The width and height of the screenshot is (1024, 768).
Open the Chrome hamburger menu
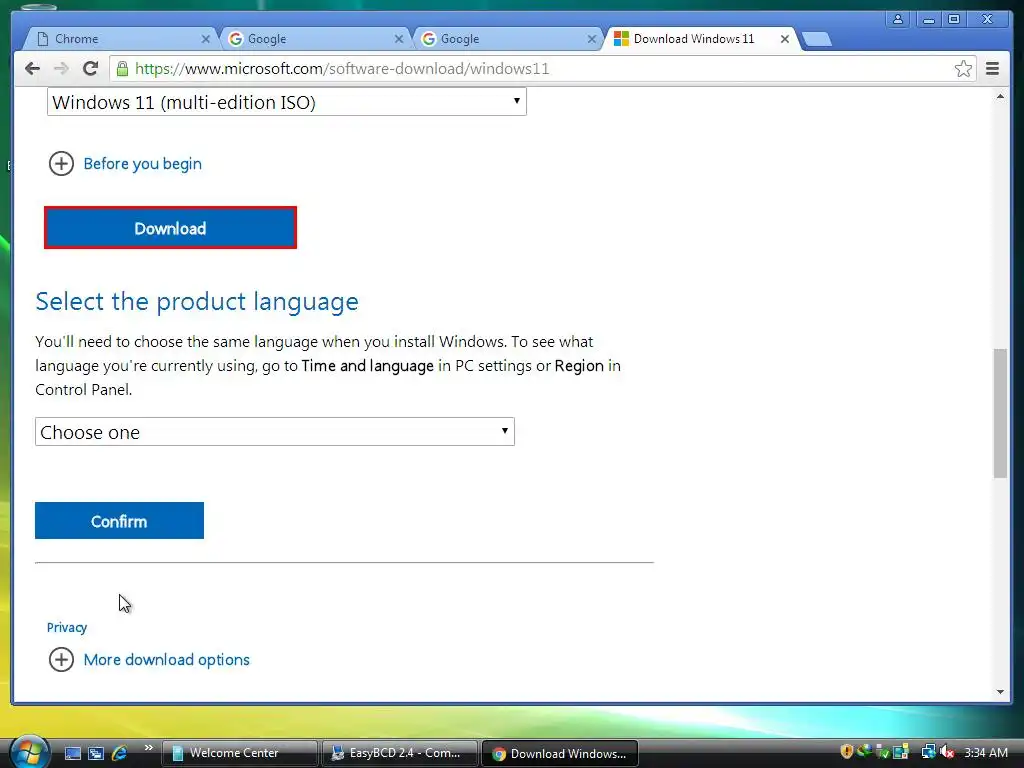pyautogui.click(x=992, y=69)
